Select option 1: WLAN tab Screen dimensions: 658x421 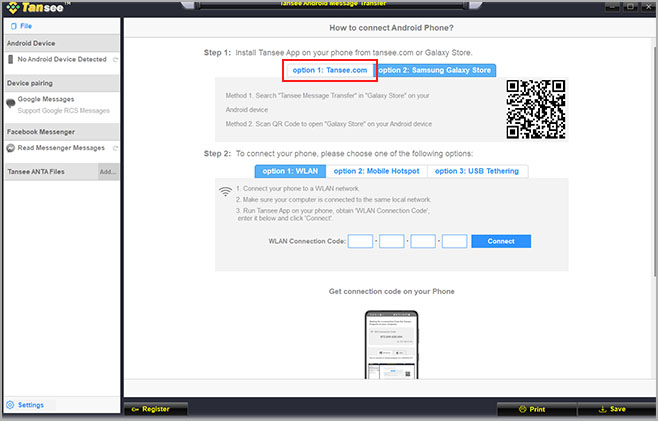pyautogui.click(x=290, y=171)
